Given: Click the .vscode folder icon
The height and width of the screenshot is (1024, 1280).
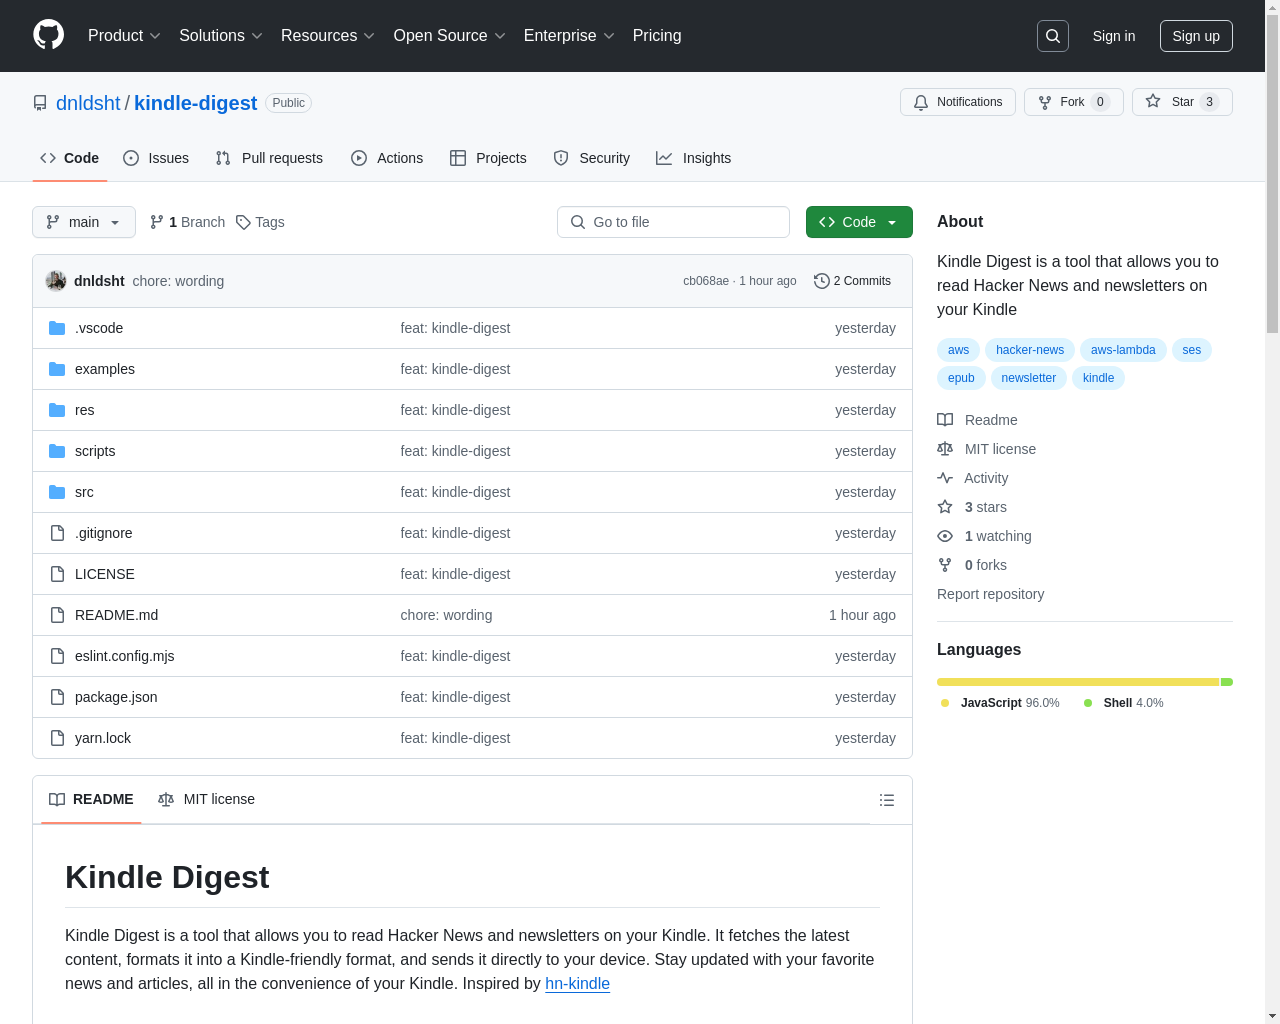Looking at the screenshot, I should click(x=57, y=328).
